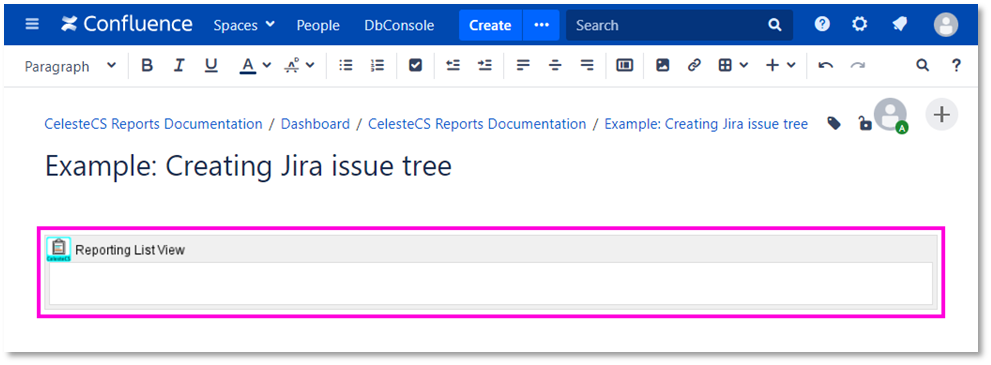Click the labels tag icon

click(834, 124)
